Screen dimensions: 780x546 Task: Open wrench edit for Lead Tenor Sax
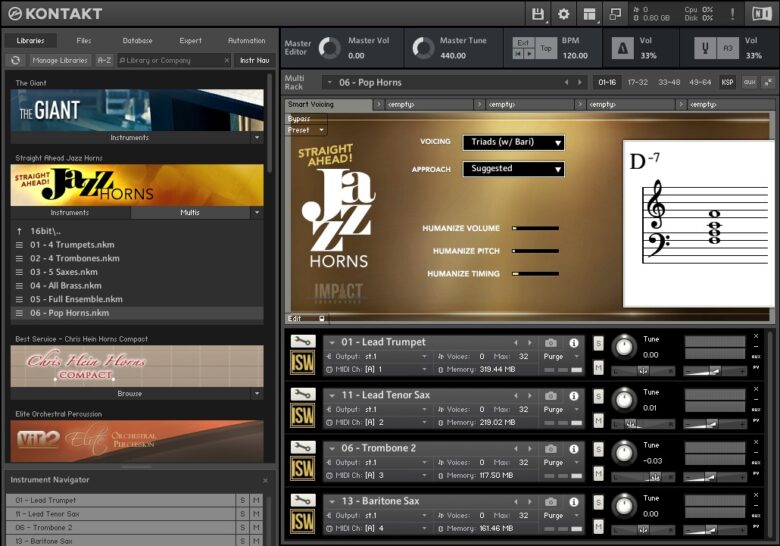[302, 394]
